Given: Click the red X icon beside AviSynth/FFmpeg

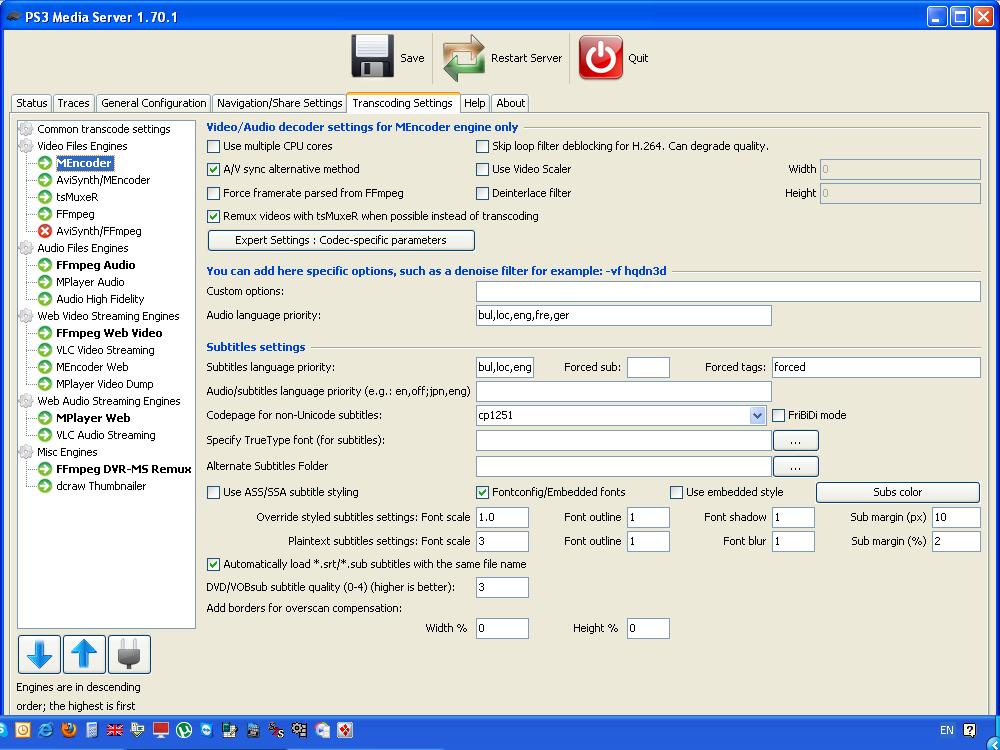Looking at the screenshot, I should [45, 231].
